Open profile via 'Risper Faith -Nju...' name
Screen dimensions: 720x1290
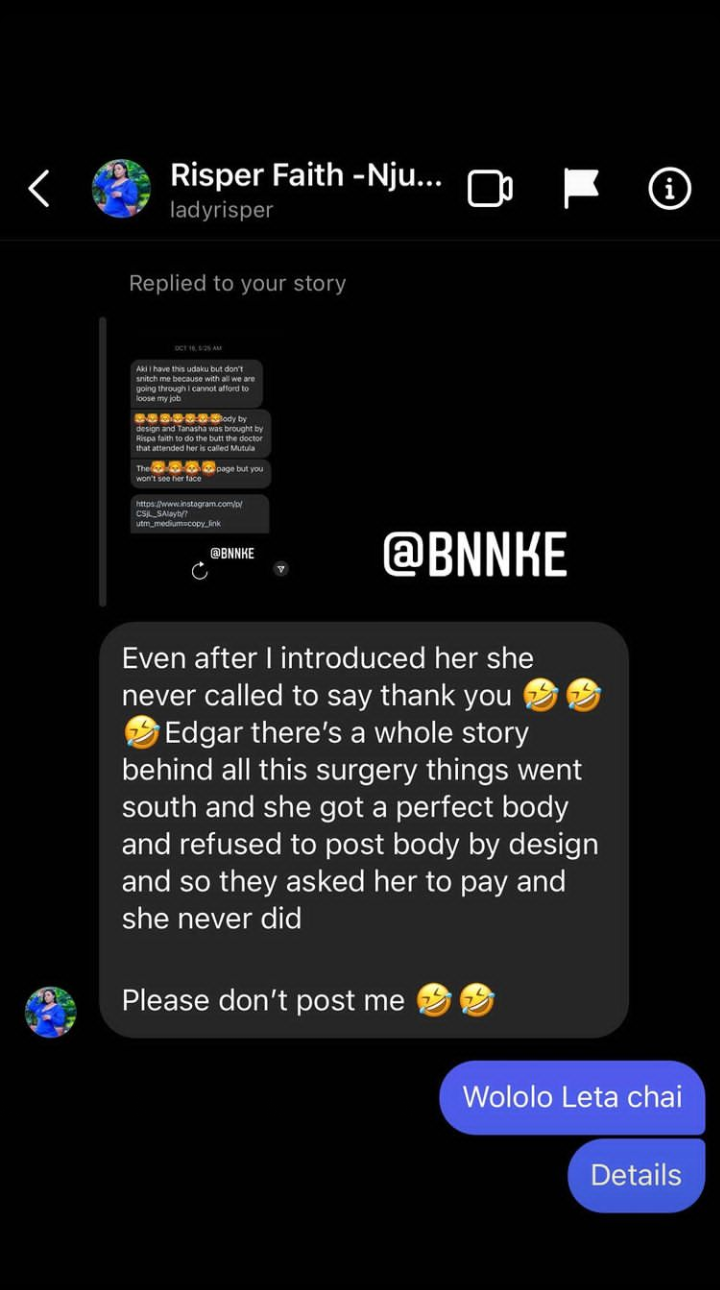tap(306, 175)
